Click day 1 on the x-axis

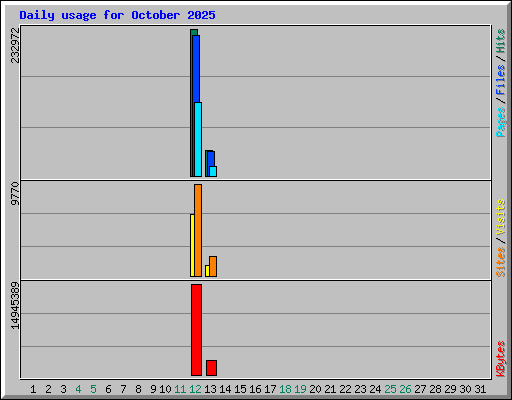tap(33, 389)
